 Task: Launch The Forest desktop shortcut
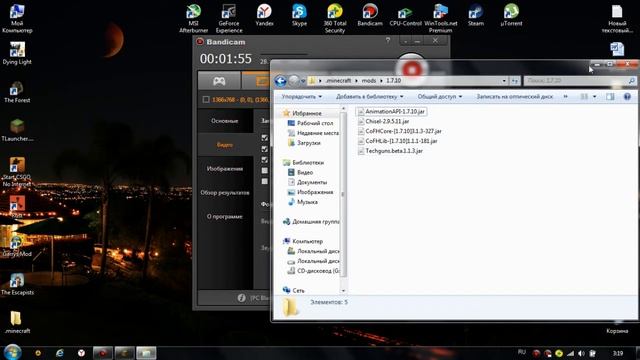pos(17,91)
